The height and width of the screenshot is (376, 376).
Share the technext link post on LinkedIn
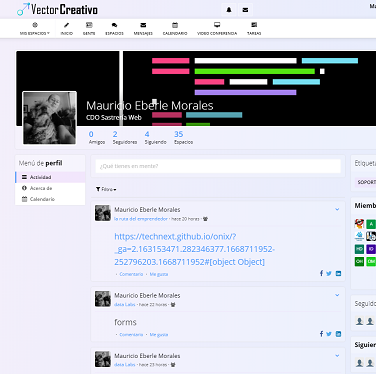pyautogui.click(x=338, y=274)
